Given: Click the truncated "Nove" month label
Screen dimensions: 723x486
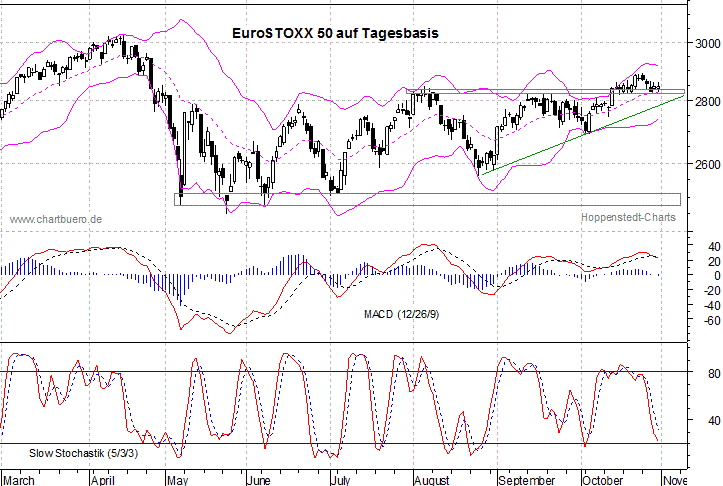Looking at the screenshot, I should point(676,480).
